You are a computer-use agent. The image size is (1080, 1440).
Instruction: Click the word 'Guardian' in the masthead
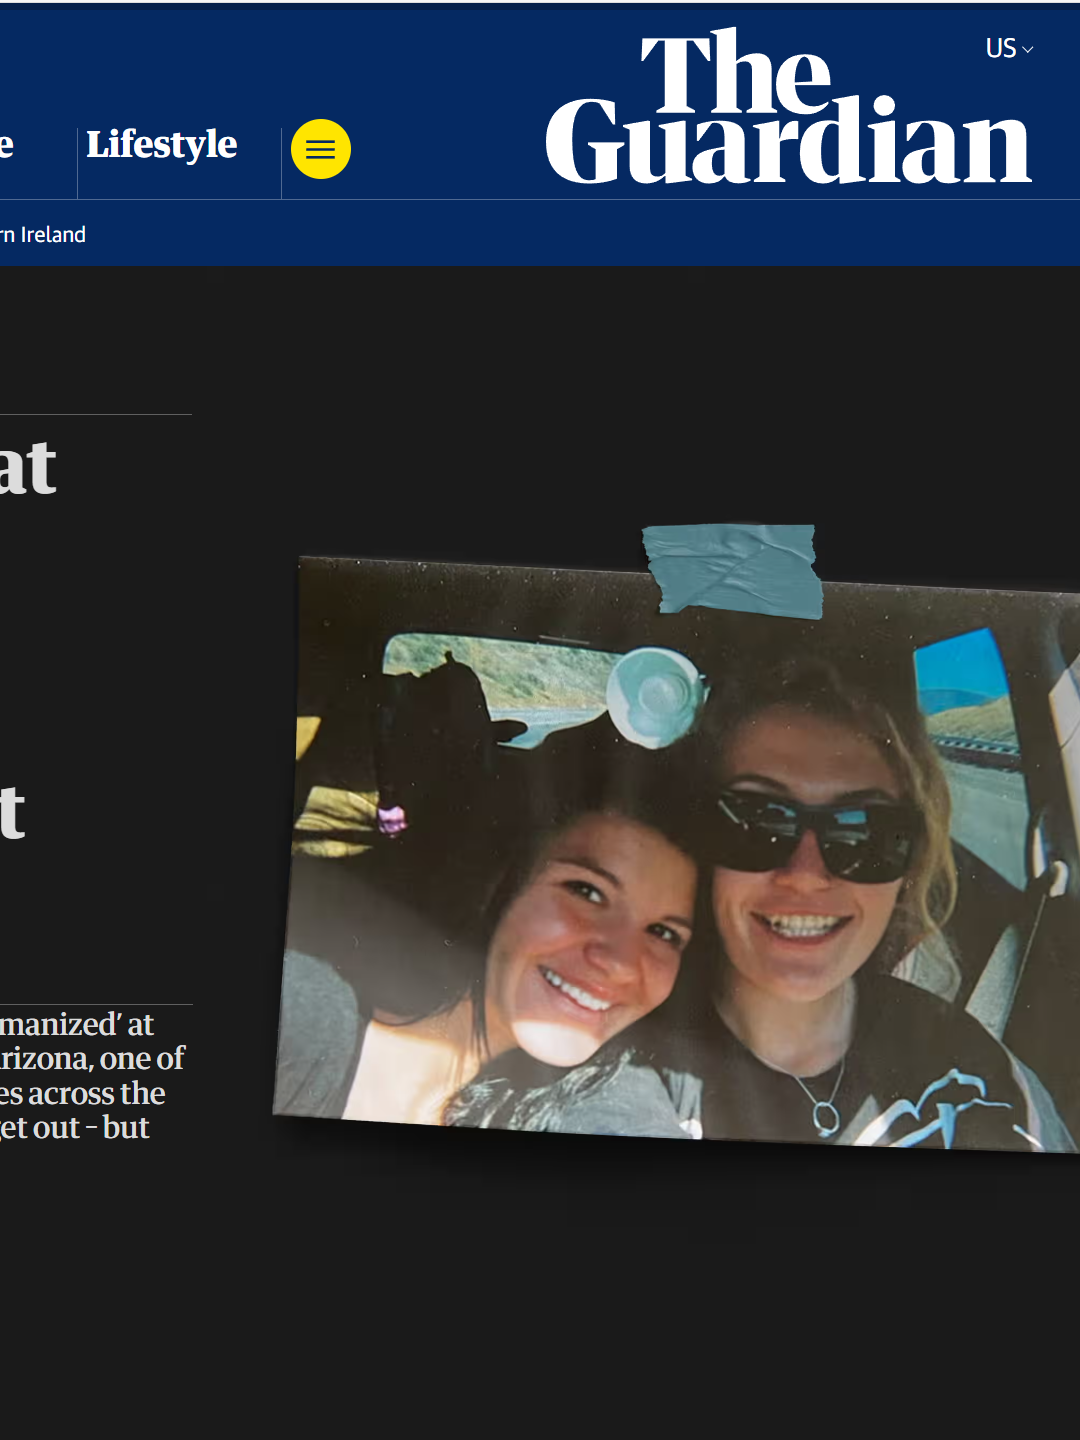pos(787,145)
